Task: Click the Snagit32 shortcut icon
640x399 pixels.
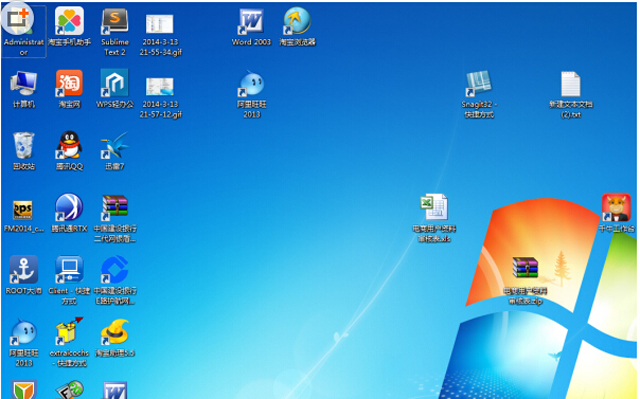Action: coord(479,83)
